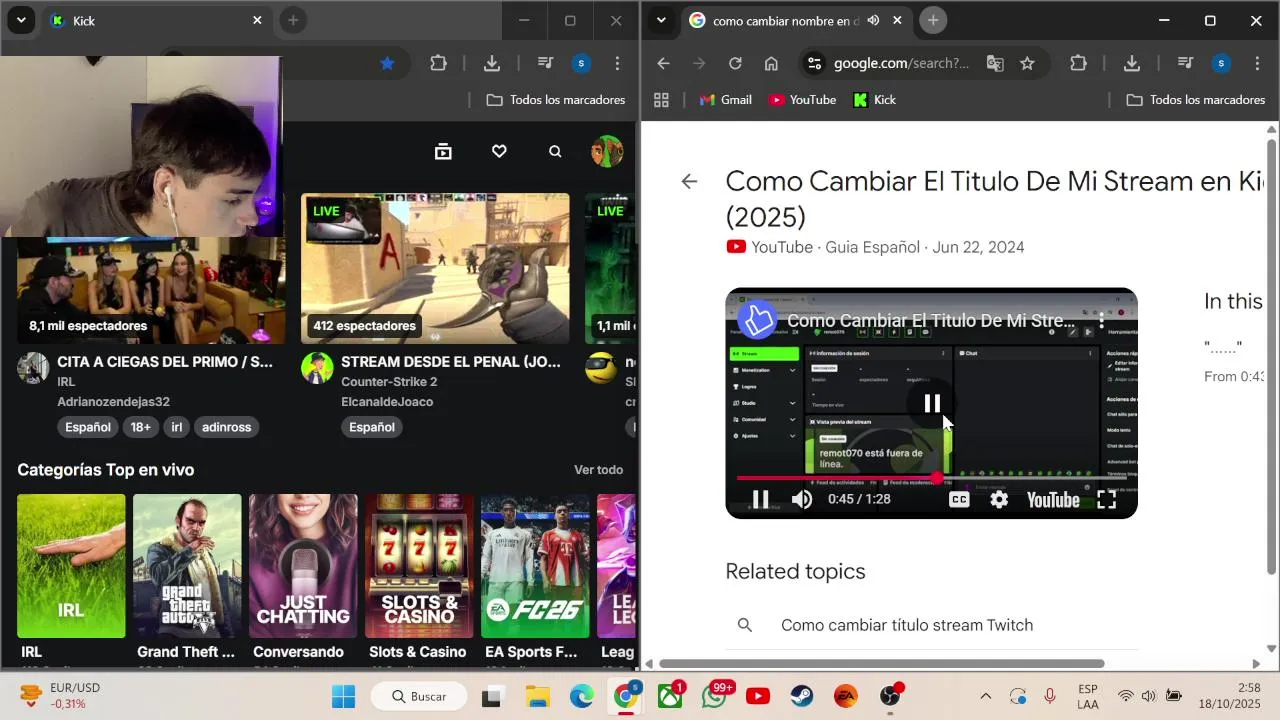Open extensions puzzle icon in left window
The image size is (1280, 720).
438,63
